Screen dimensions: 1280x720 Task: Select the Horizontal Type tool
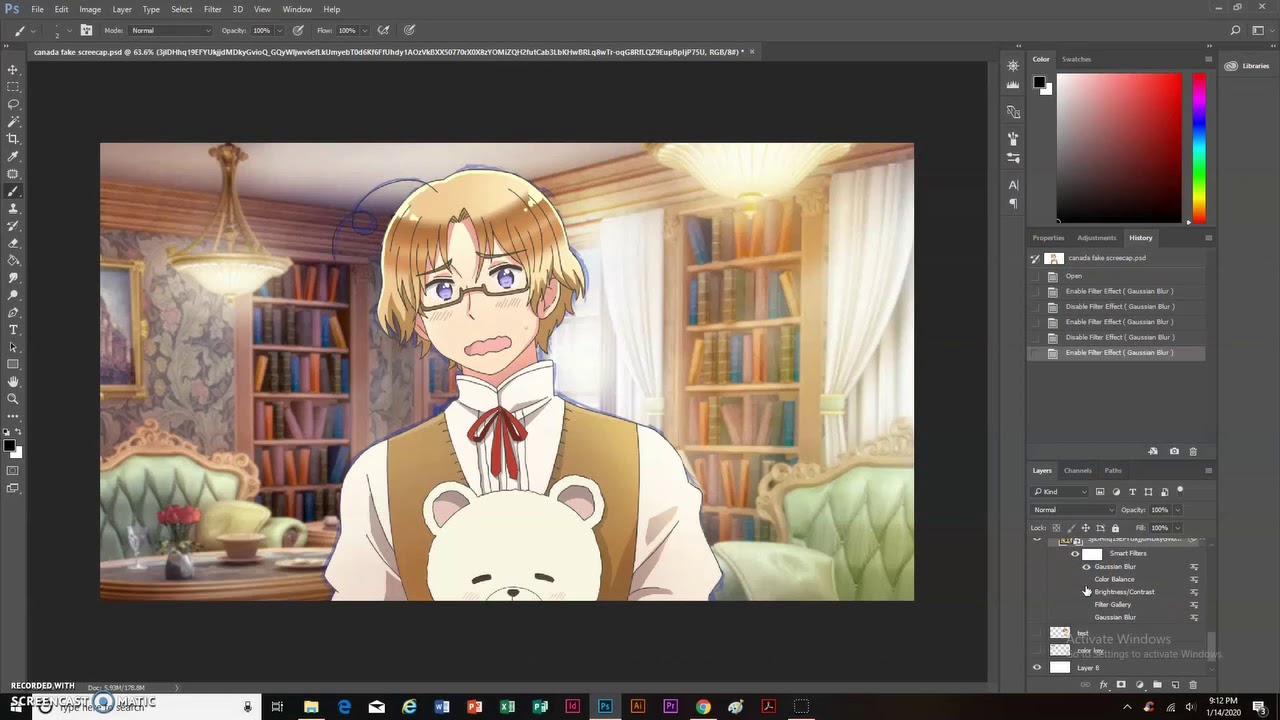tap(13, 329)
